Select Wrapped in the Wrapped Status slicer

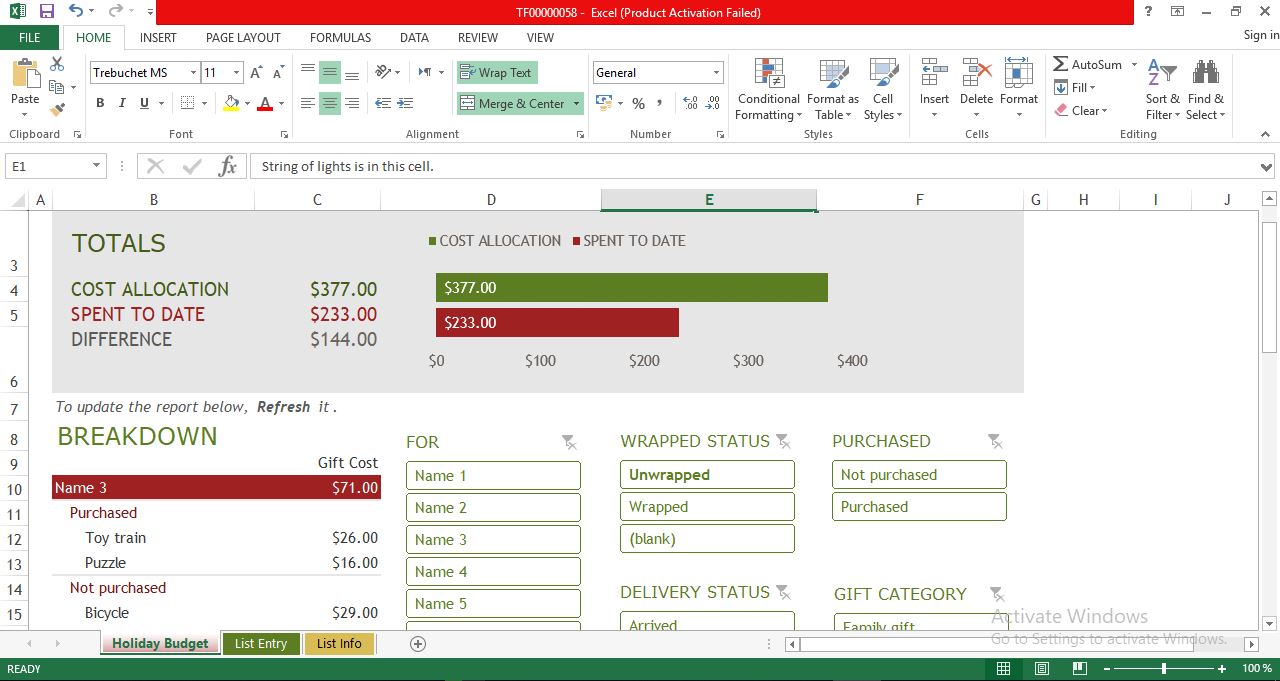click(707, 506)
